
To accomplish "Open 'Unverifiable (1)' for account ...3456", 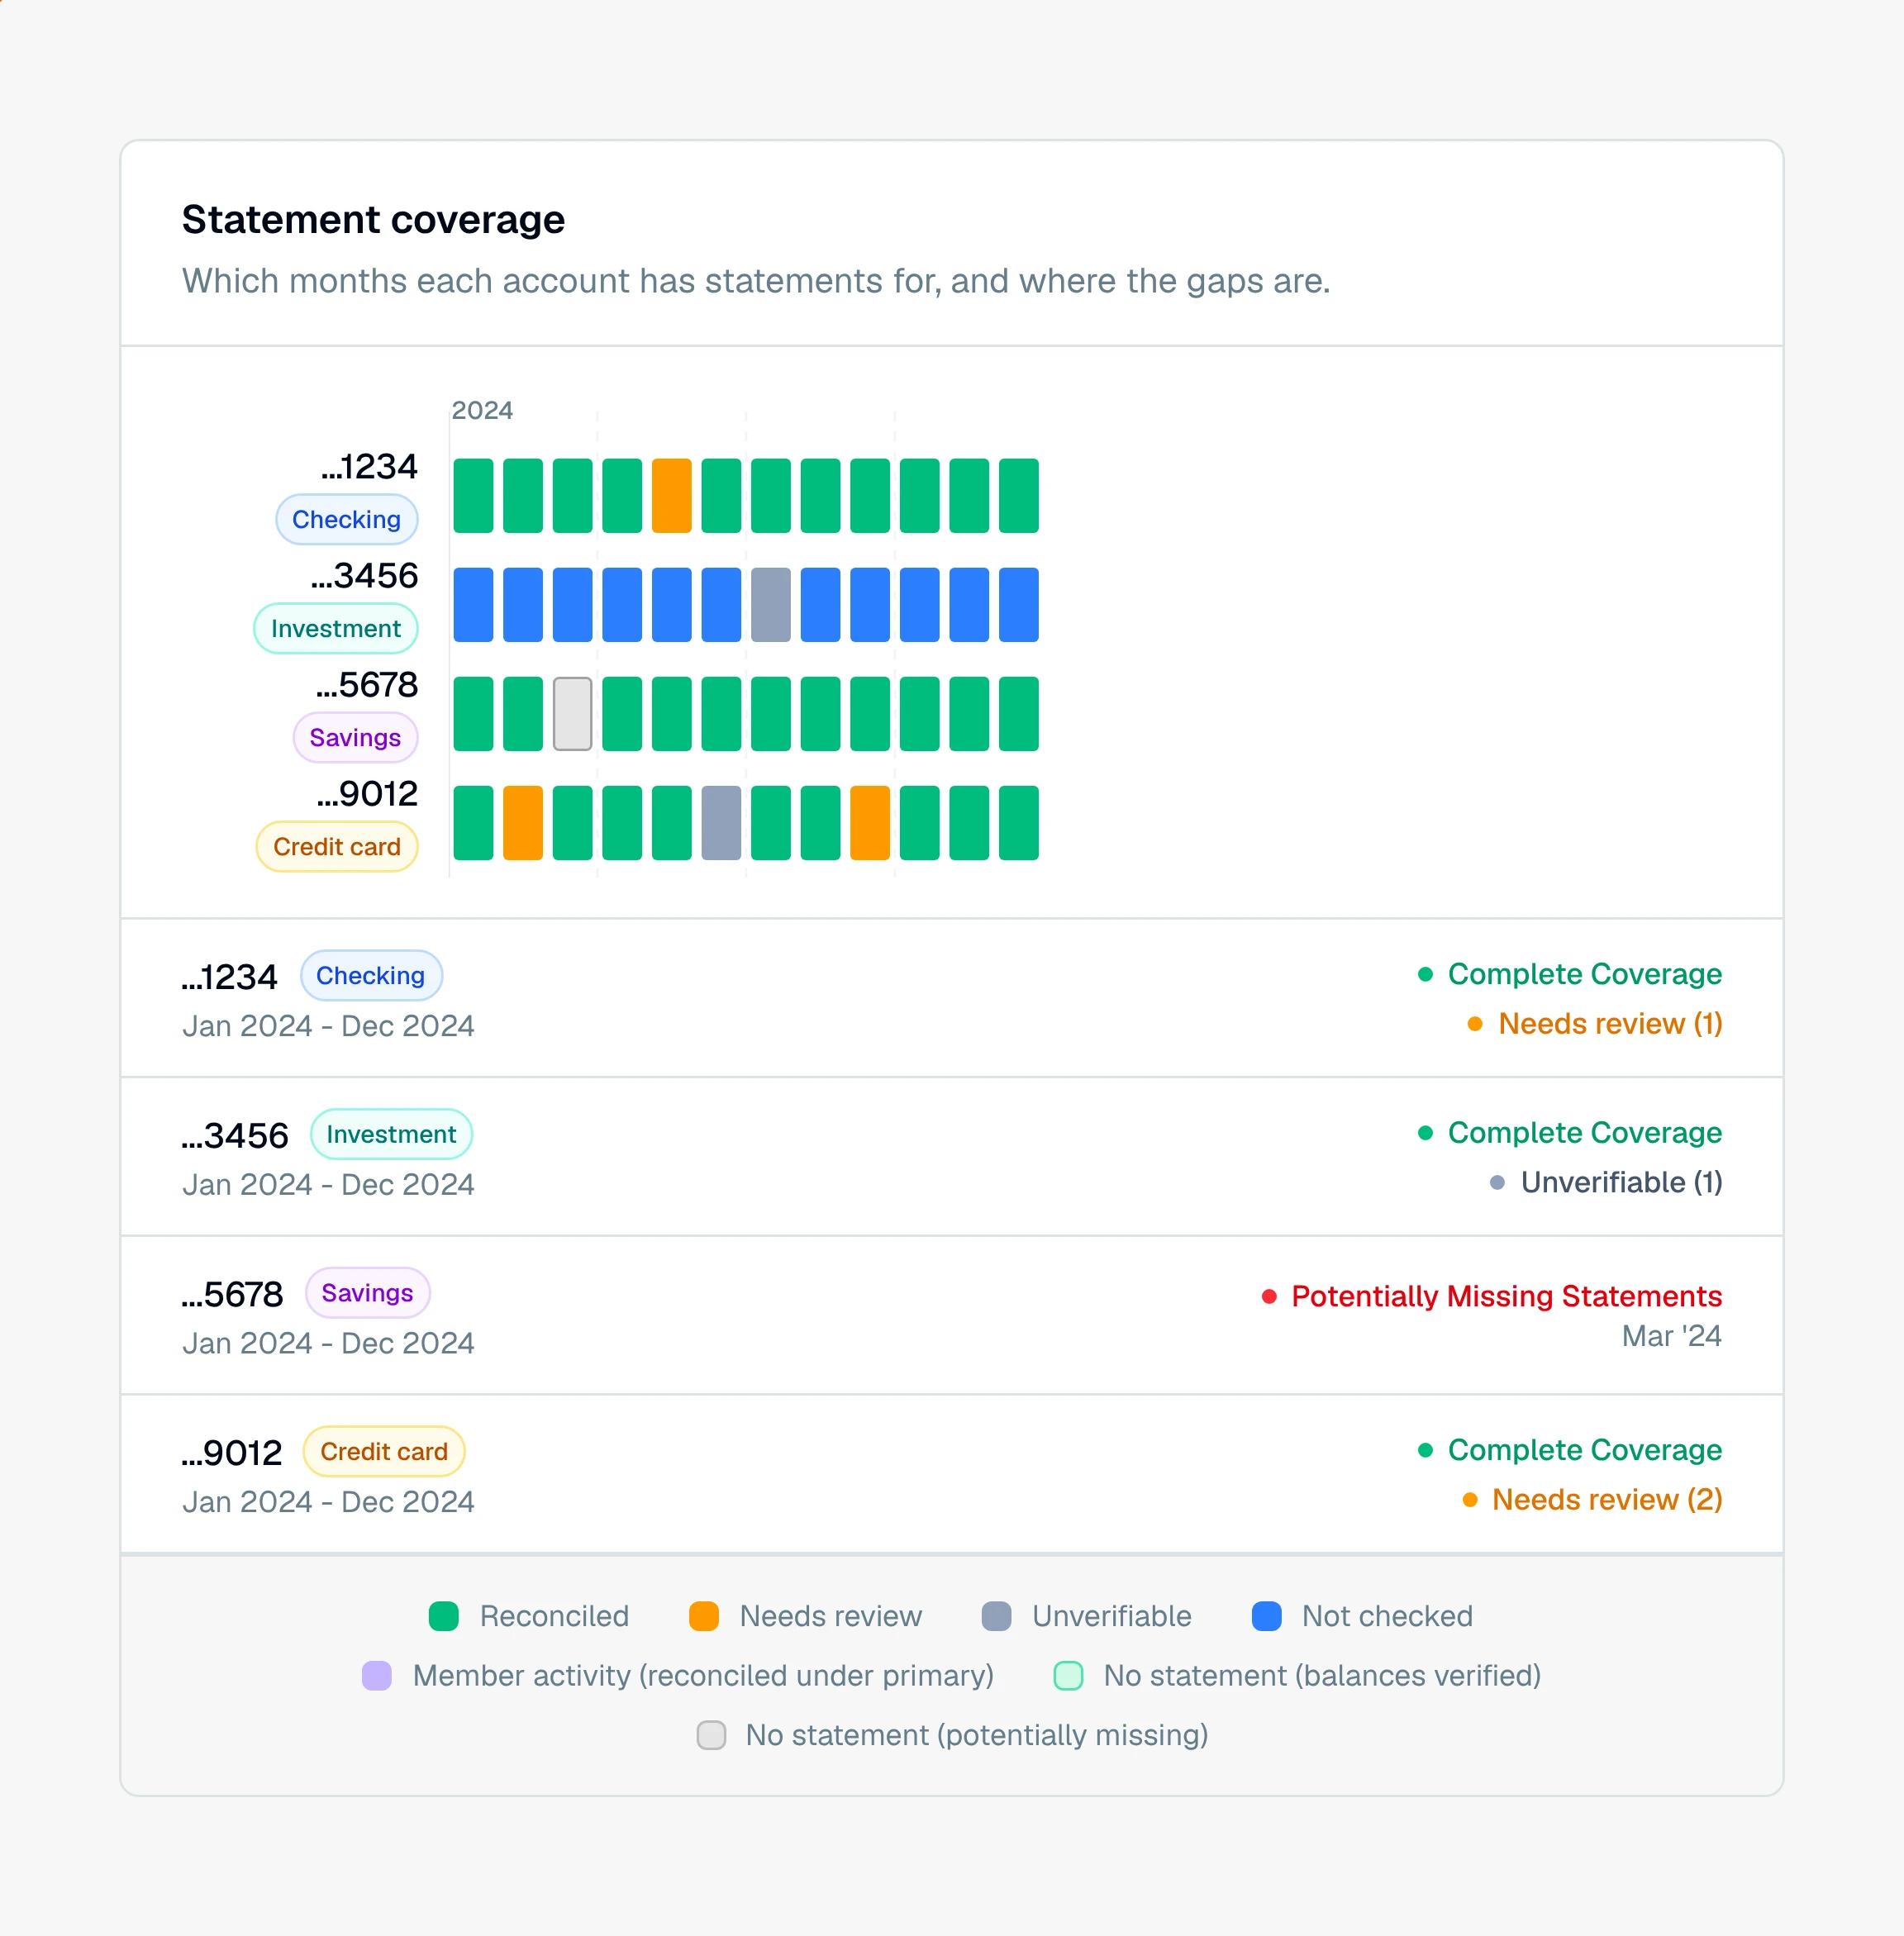I will (1605, 1182).
